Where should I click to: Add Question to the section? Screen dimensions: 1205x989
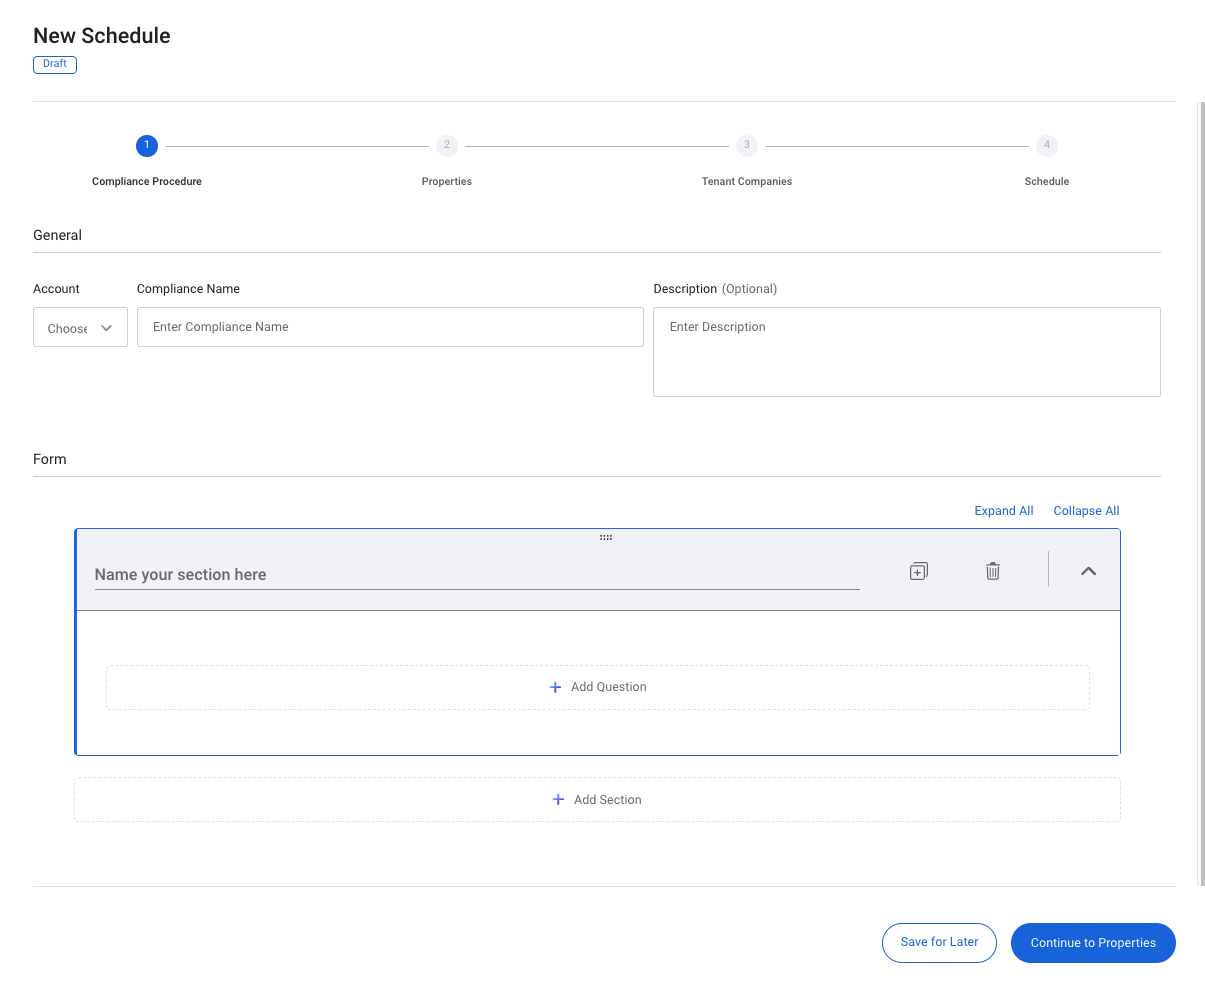[598, 687]
